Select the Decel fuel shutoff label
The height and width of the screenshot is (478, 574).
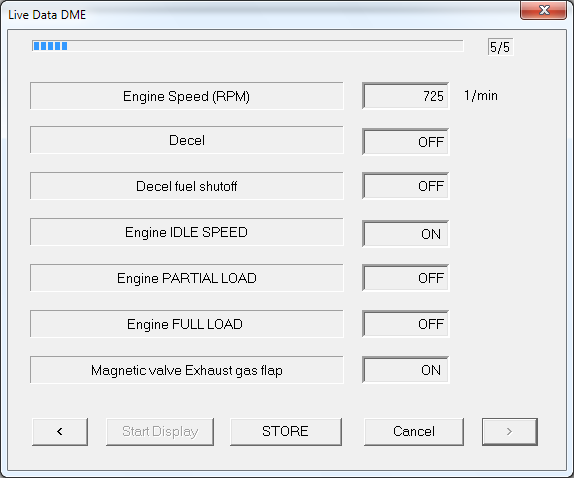point(187,186)
